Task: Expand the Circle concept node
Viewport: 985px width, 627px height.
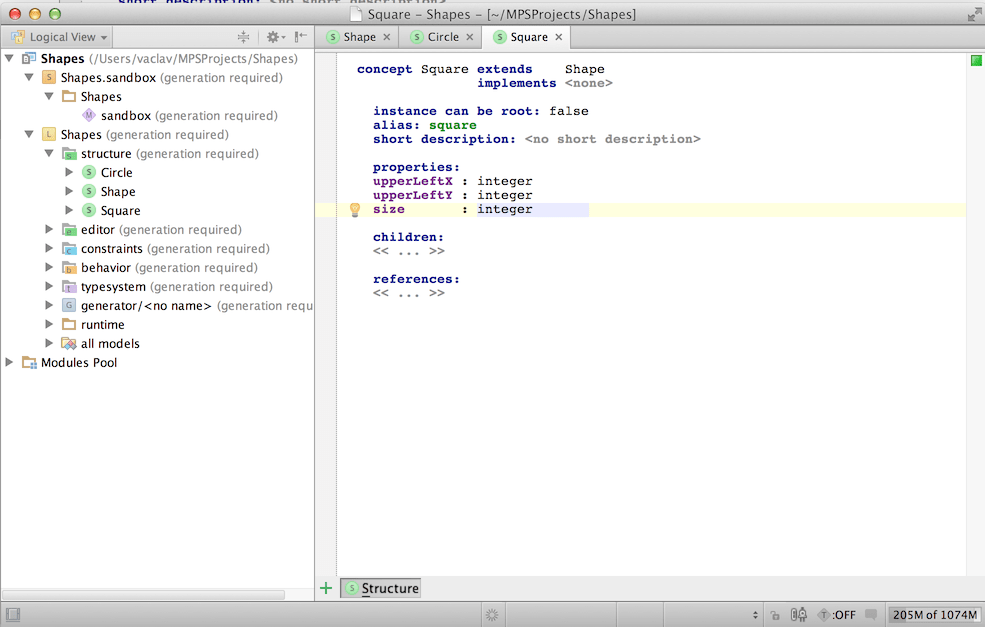Action: [x=69, y=173]
